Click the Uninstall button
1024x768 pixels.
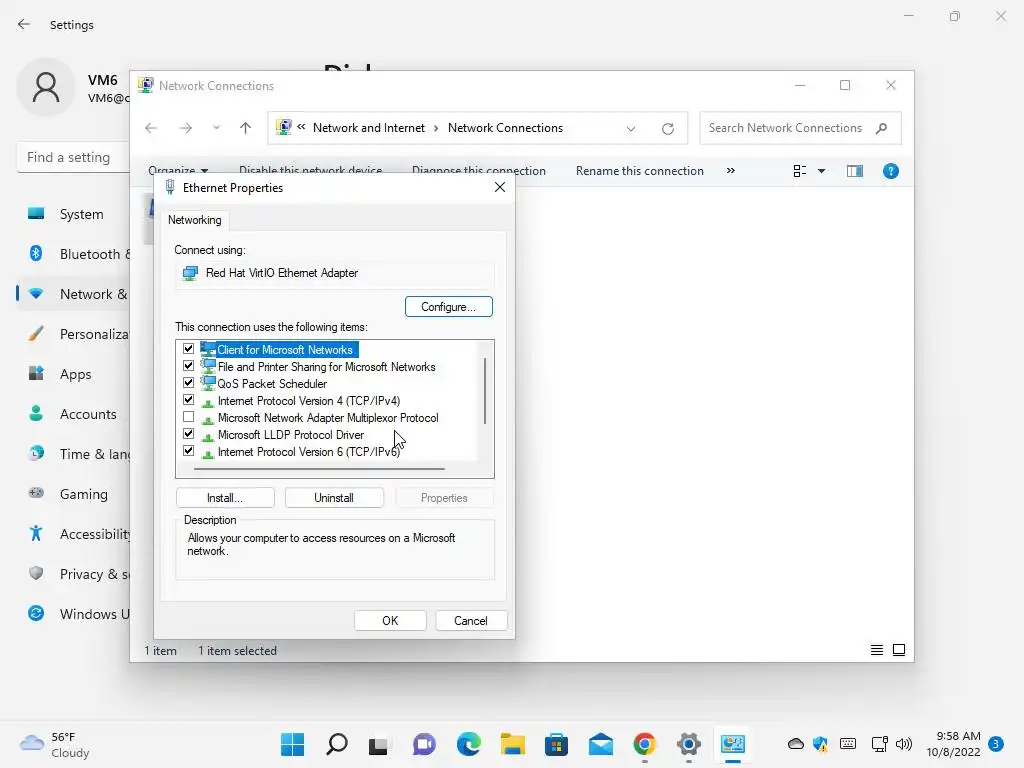pyautogui.click(x=334, y=498)
